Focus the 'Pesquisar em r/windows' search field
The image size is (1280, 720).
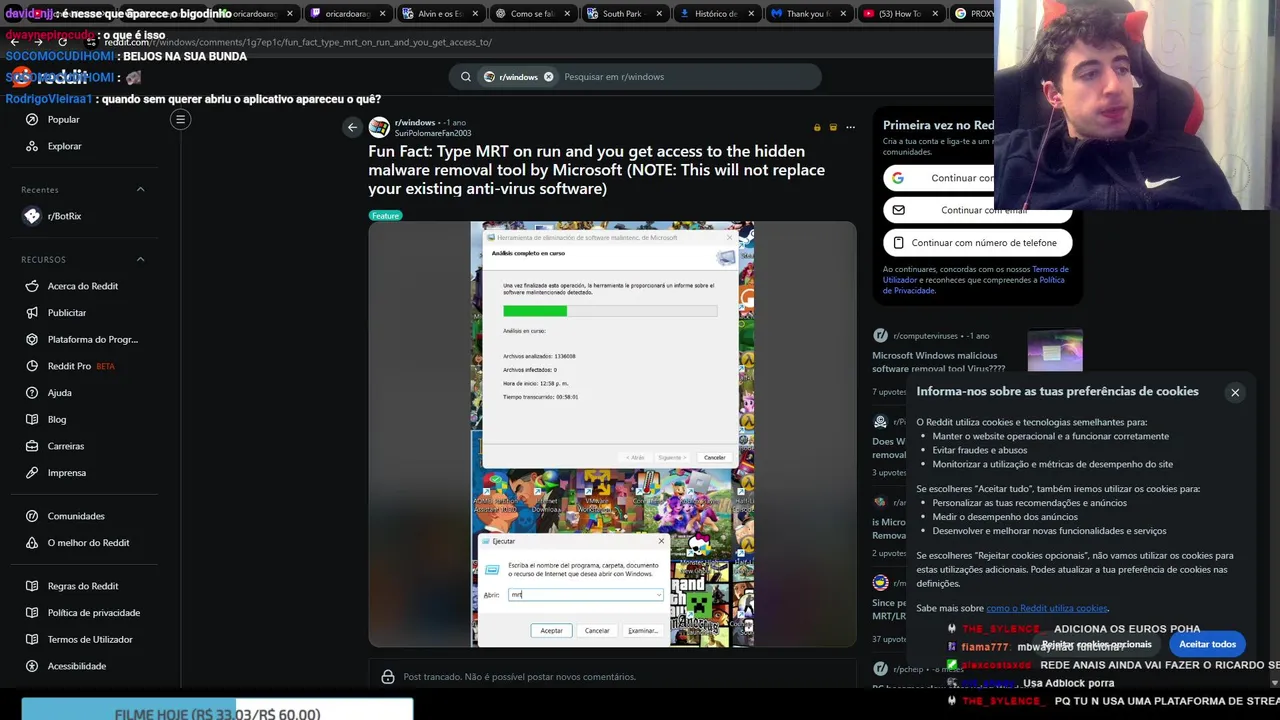pos(688,77)
